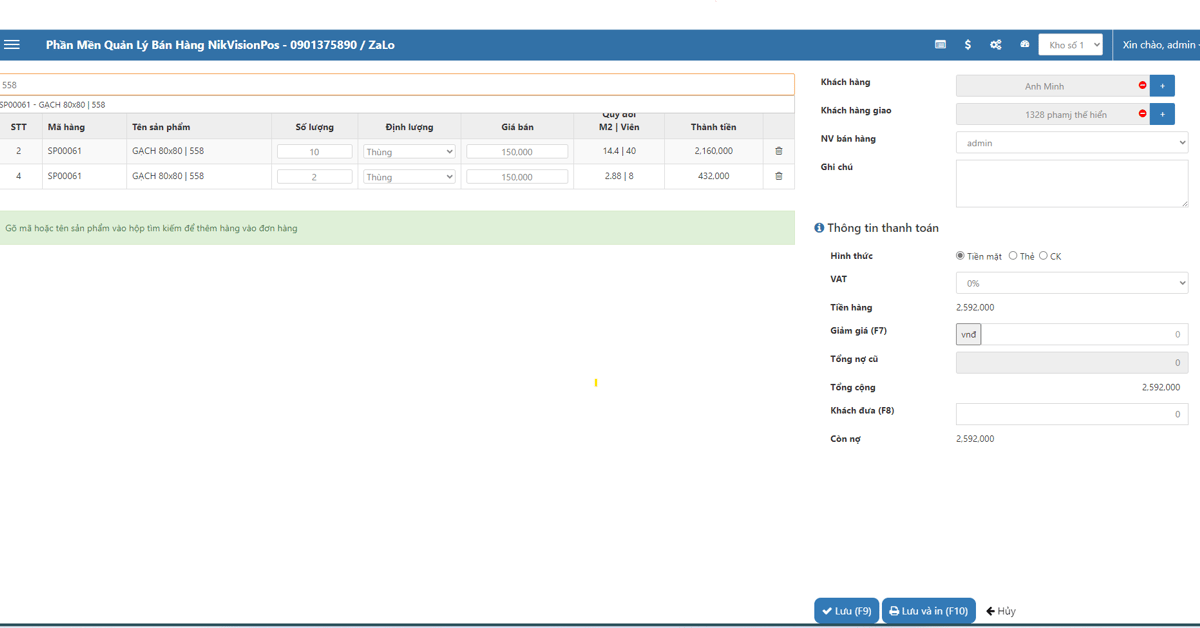
Task: Open the dashboard gauge icon
Action: (x=1025, y=45)
